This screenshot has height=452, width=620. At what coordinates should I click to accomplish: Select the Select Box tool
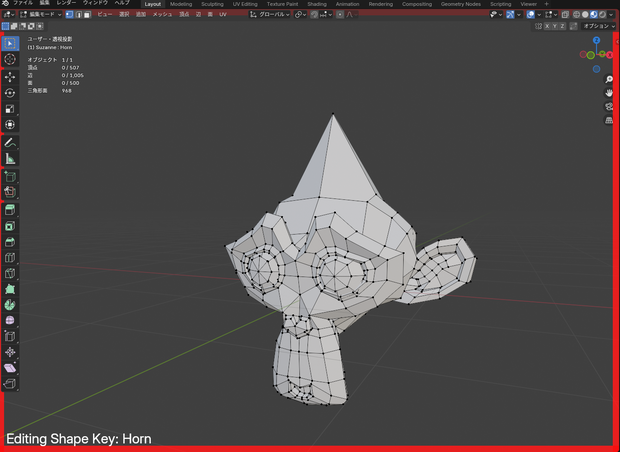pos(10,43)
